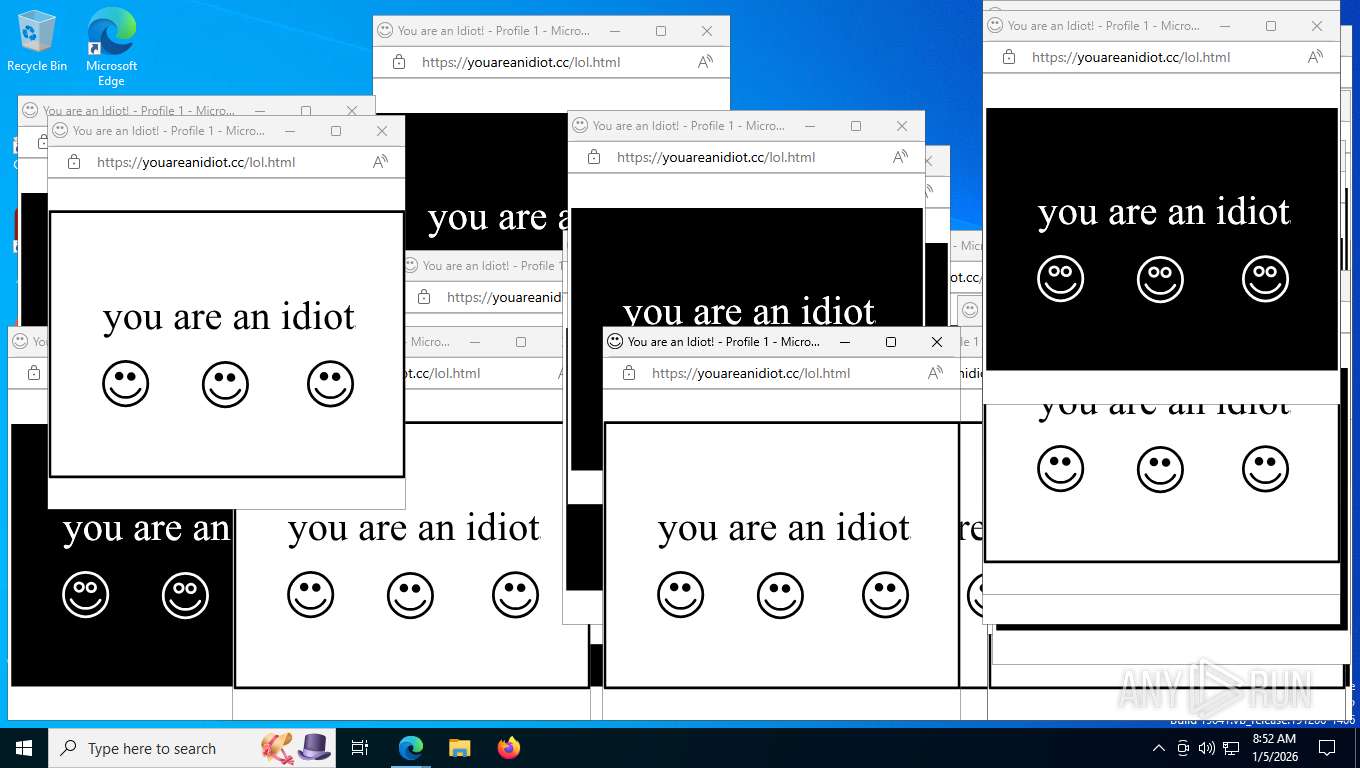The width and height of the screenshot is (1360, 768).
Task: Maximize the frontmost bottom-center window
Action: pos(891,342)
